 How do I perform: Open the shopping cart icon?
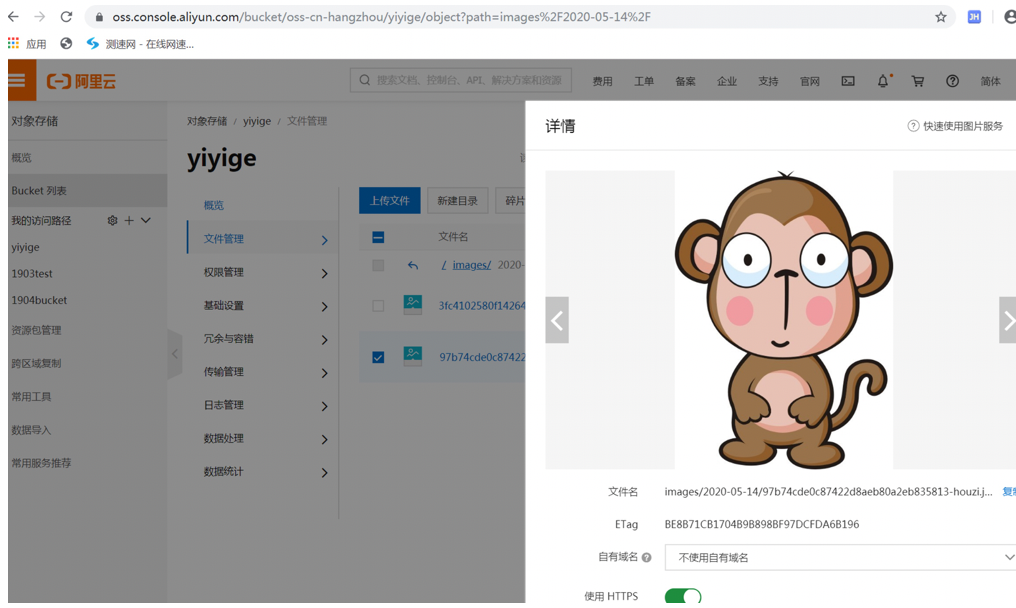point(918,81)
